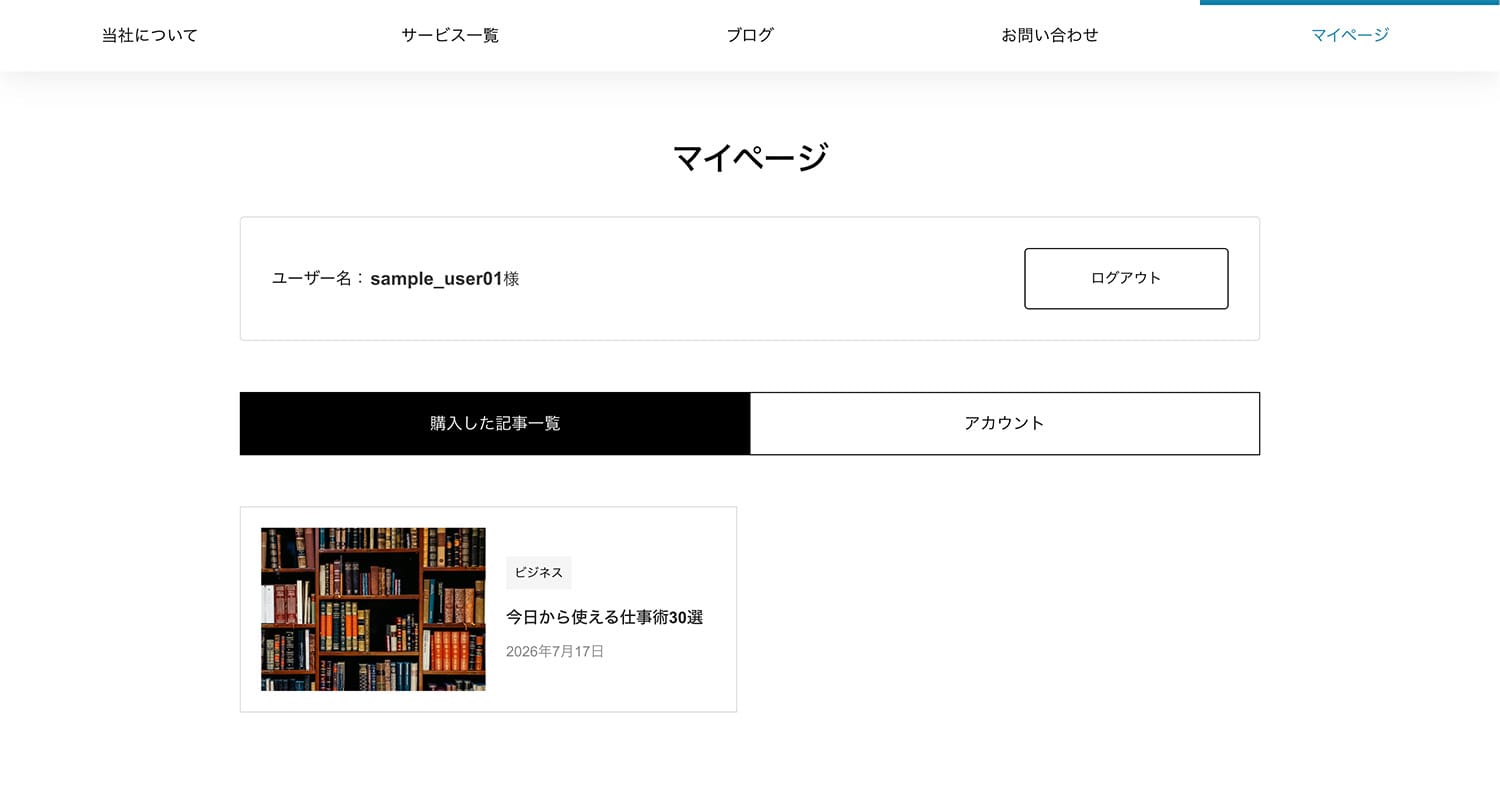
Task: Switch to the アカウント tab
Action: click(1005, 423)
